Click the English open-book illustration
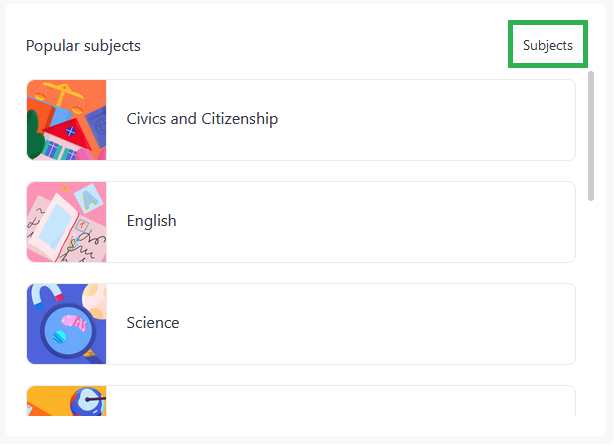614x447 pixels. tap(67, 222)
